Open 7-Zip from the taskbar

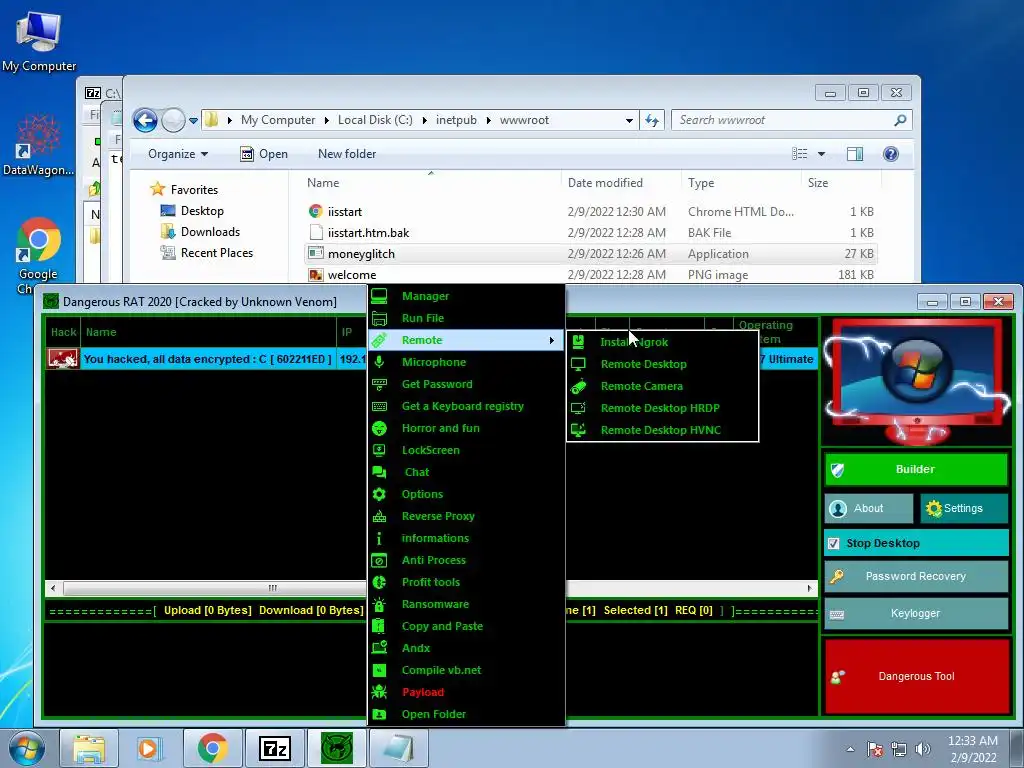point(274,748)
